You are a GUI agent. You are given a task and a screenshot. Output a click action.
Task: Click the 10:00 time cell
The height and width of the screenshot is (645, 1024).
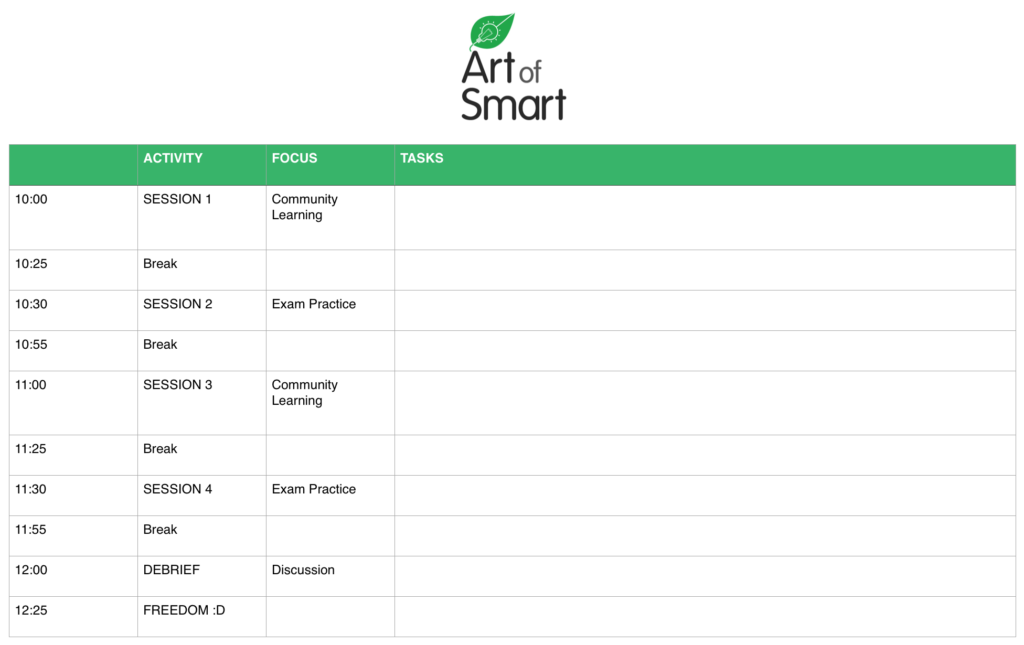pos(32,200)
